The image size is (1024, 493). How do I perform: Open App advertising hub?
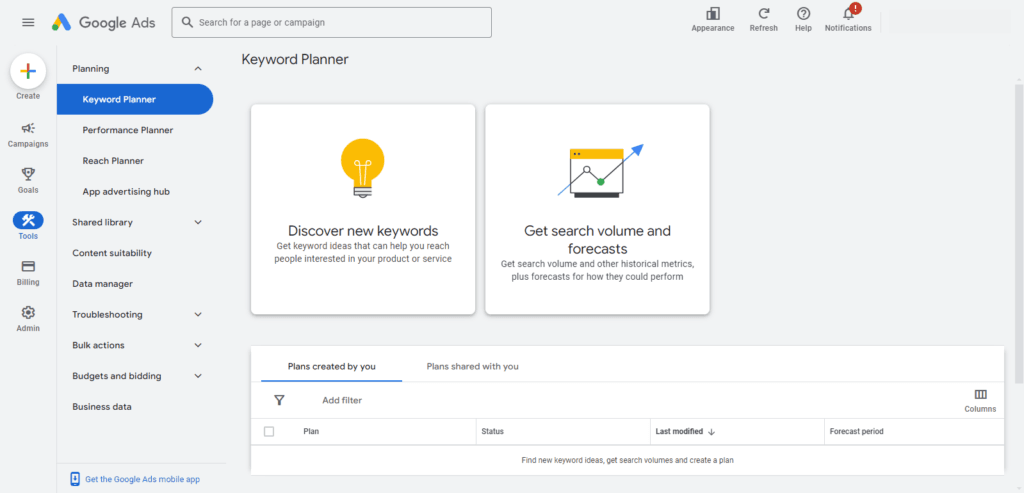coord(126,192)
